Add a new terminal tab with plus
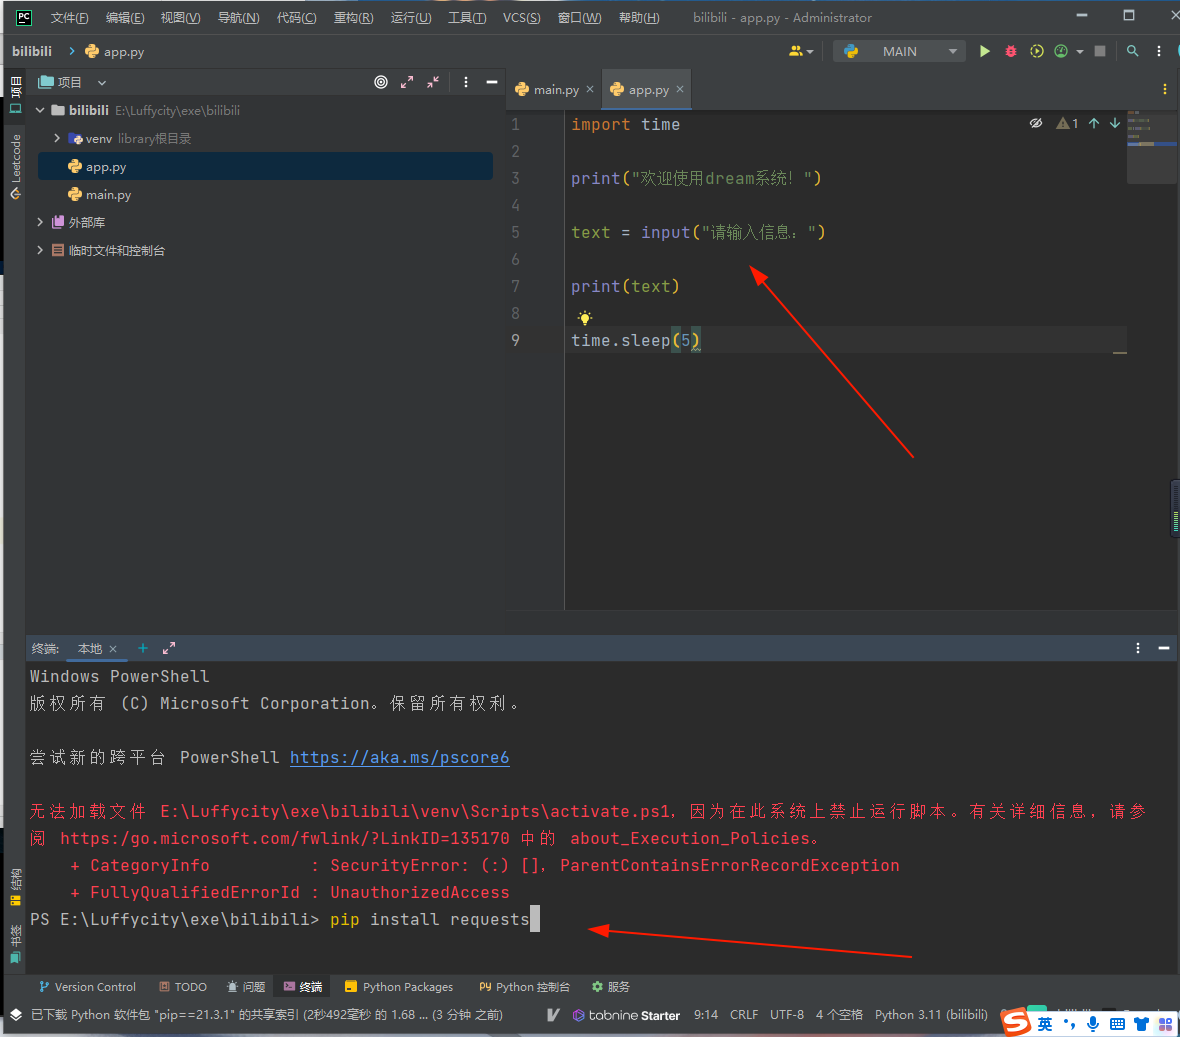 pyautogui.click(x=143, y=648)
